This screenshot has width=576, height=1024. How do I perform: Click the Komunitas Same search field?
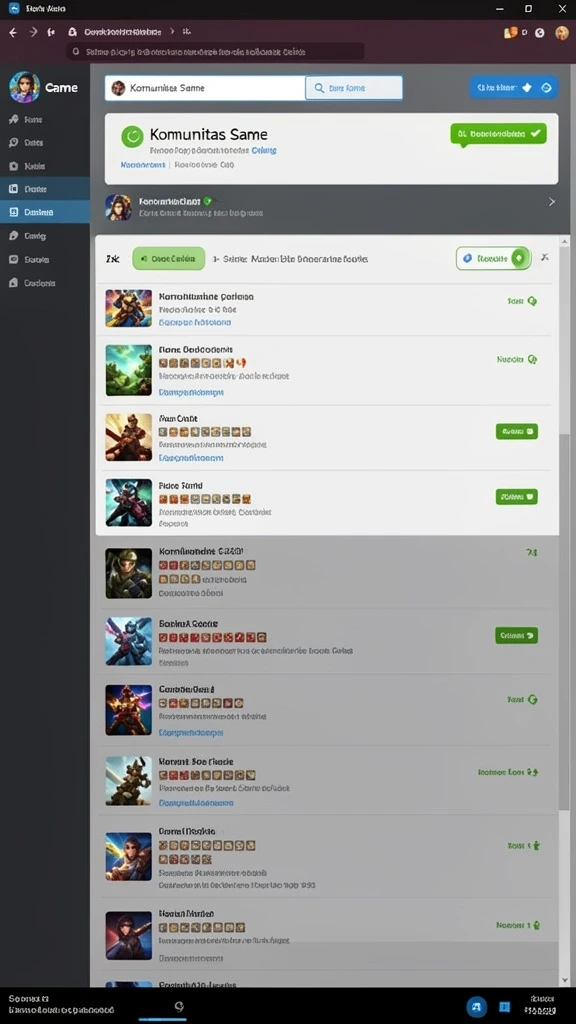(205, 88)
